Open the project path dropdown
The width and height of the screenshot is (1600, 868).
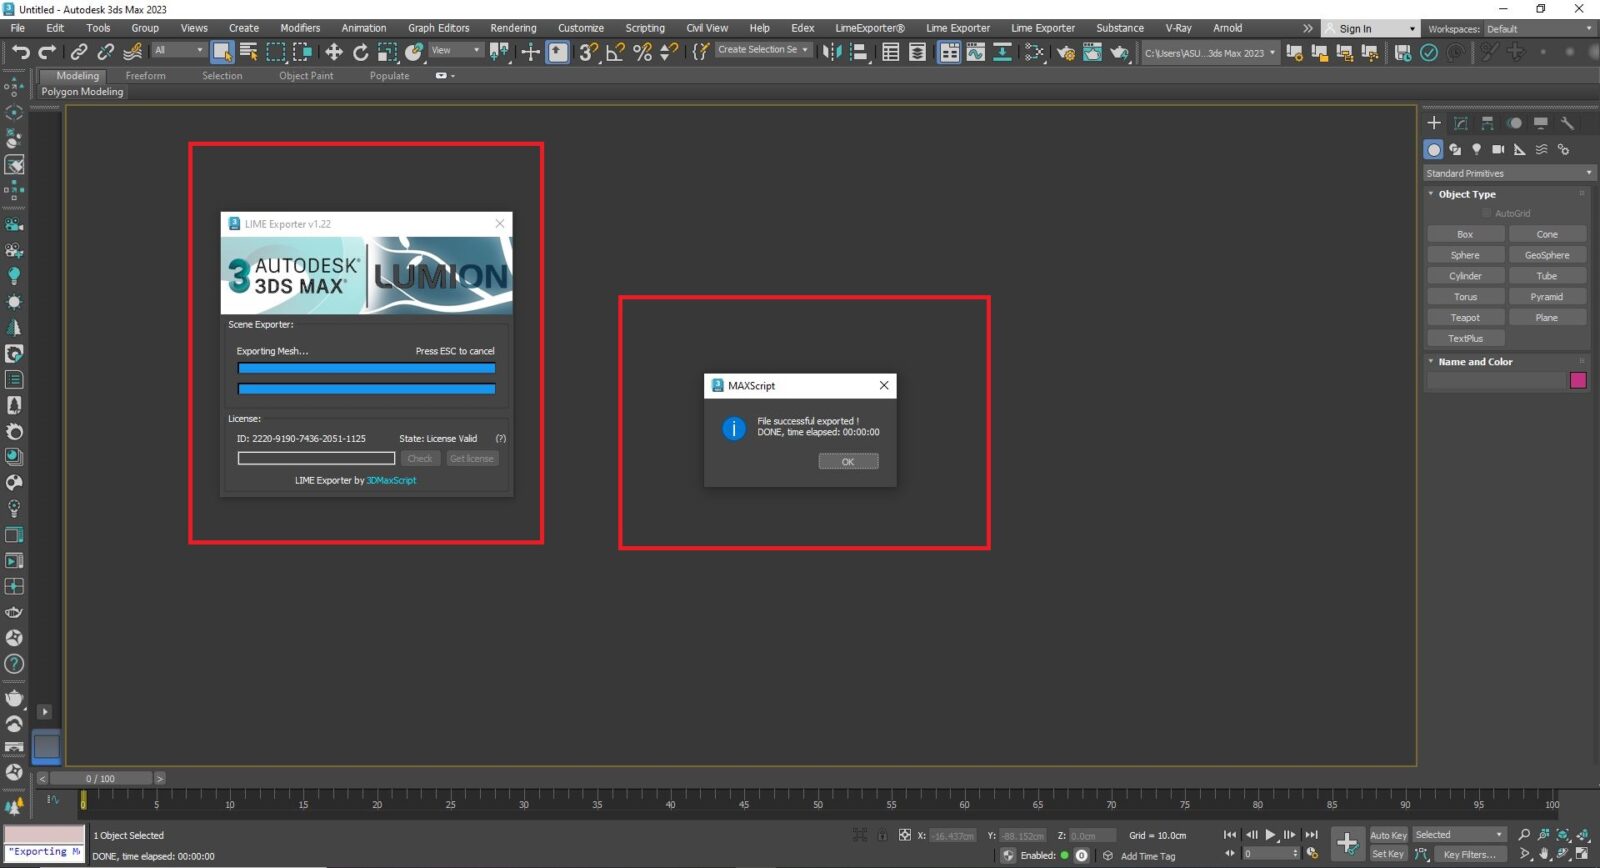pyautogui.click(x=1210, y=53)
